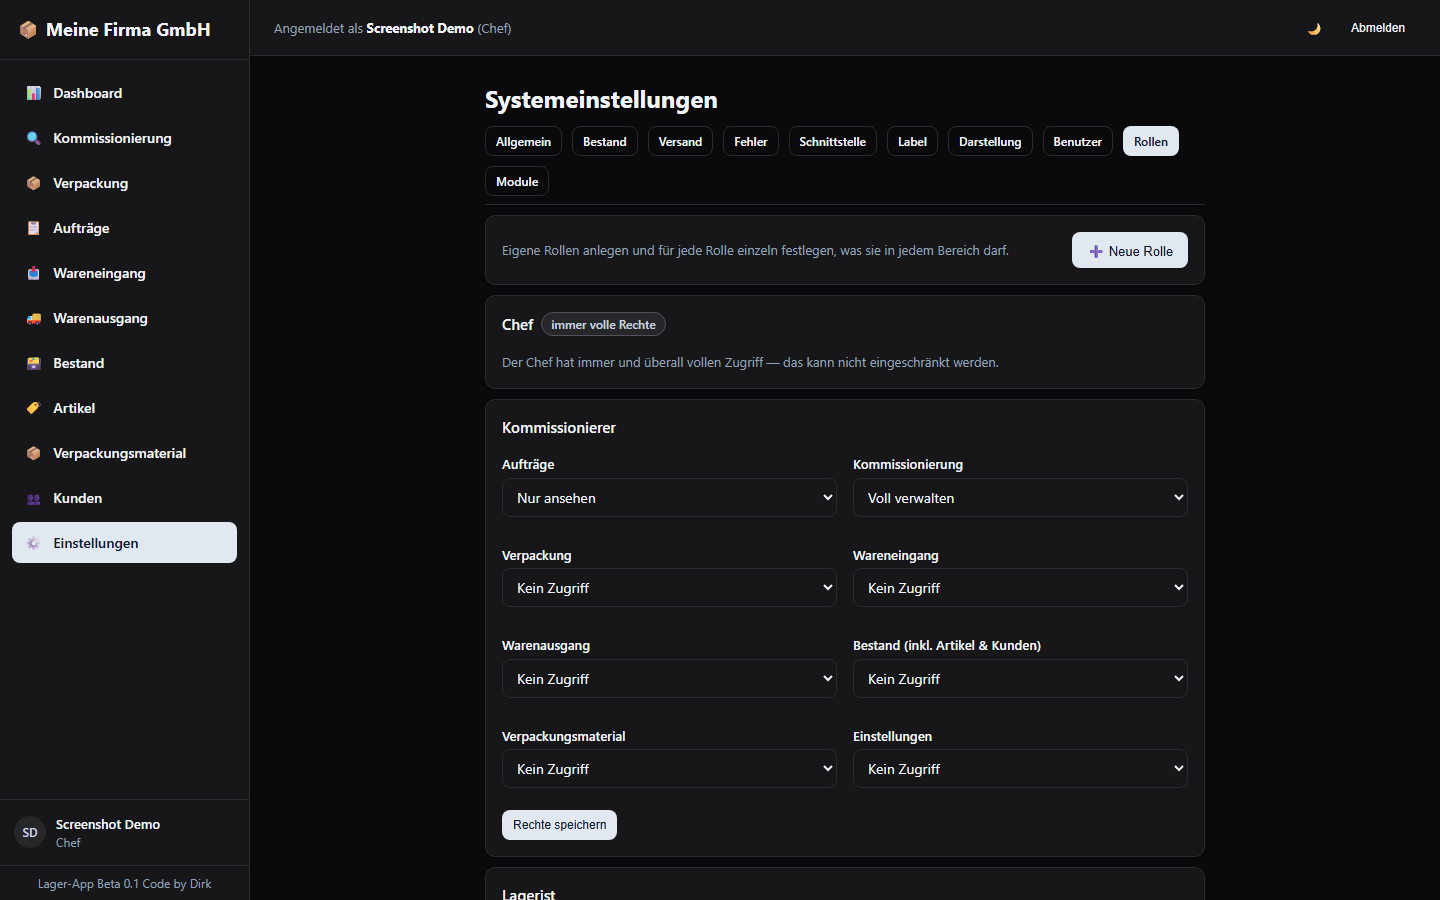
Task: Click the Abmelden link
Action: (1378, 28)
